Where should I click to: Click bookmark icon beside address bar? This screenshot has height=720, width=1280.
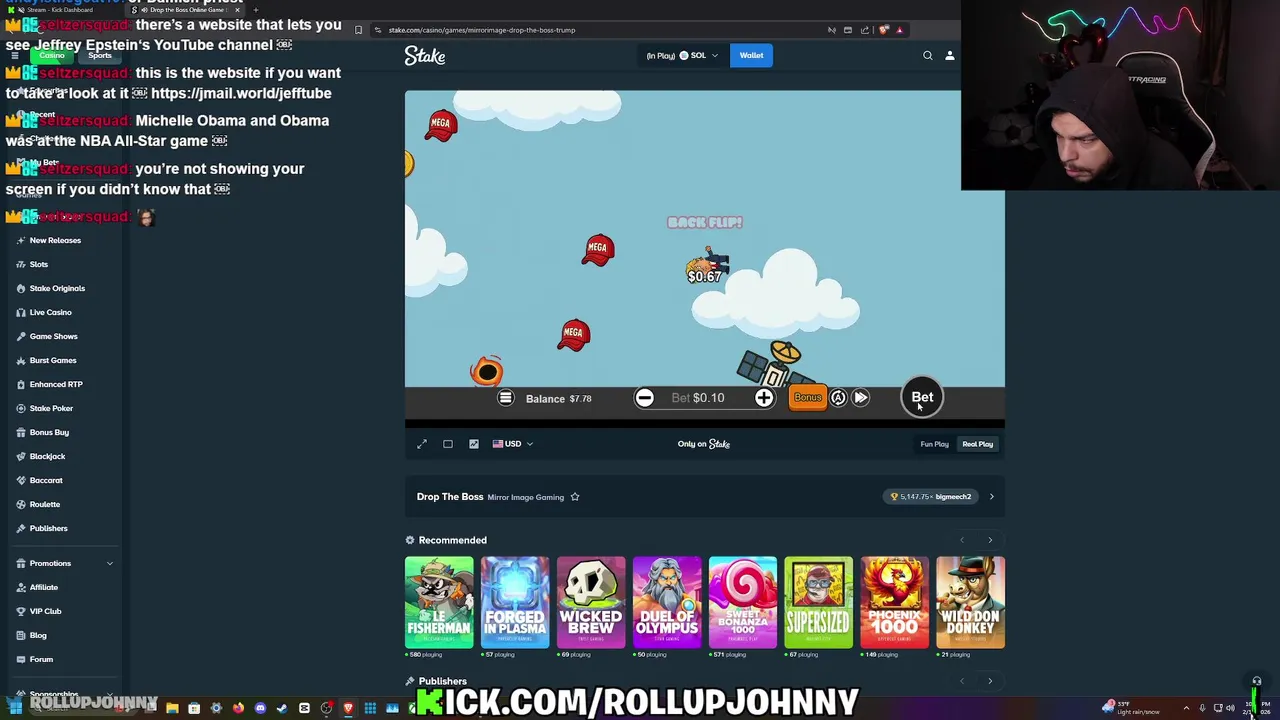358,30
